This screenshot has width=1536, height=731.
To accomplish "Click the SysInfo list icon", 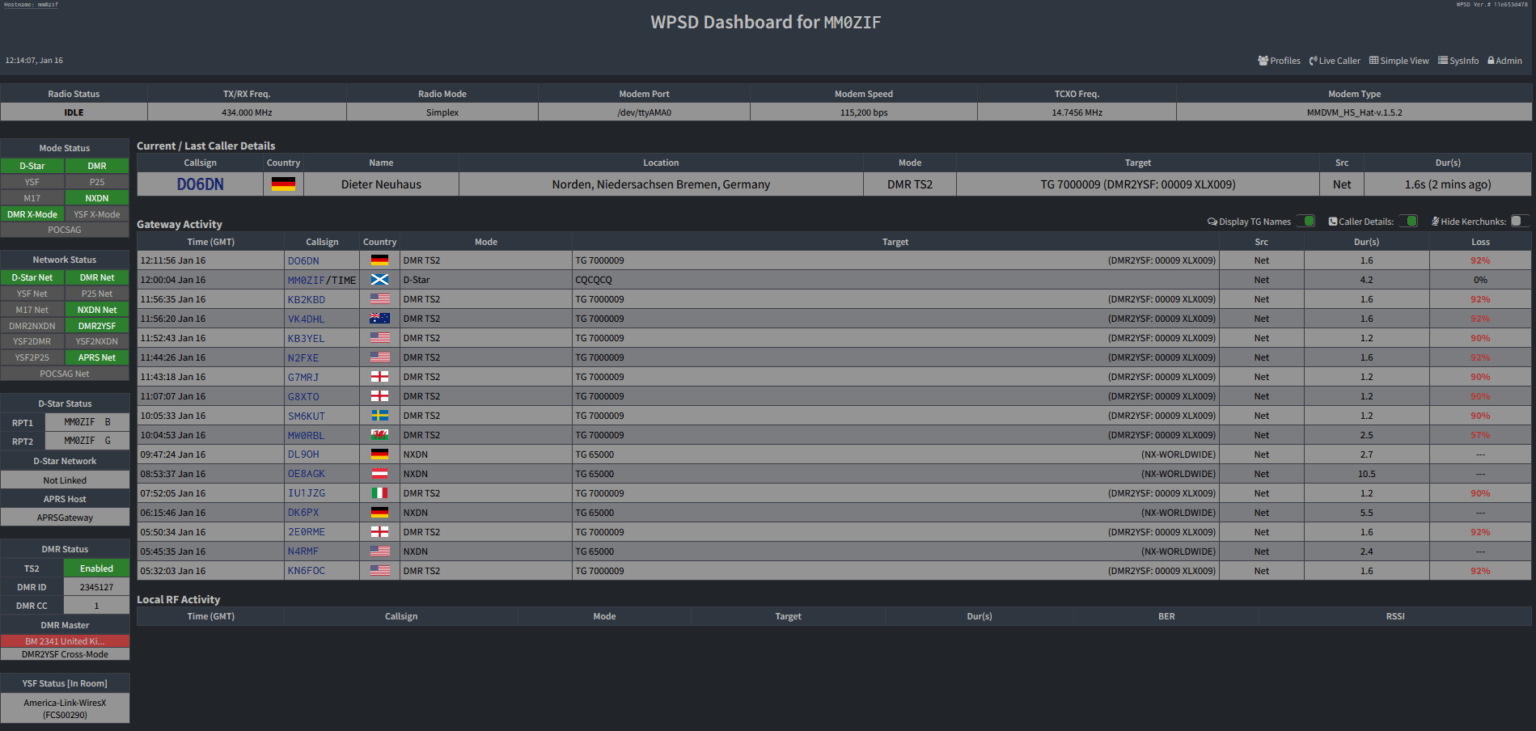I will 1443,61.
